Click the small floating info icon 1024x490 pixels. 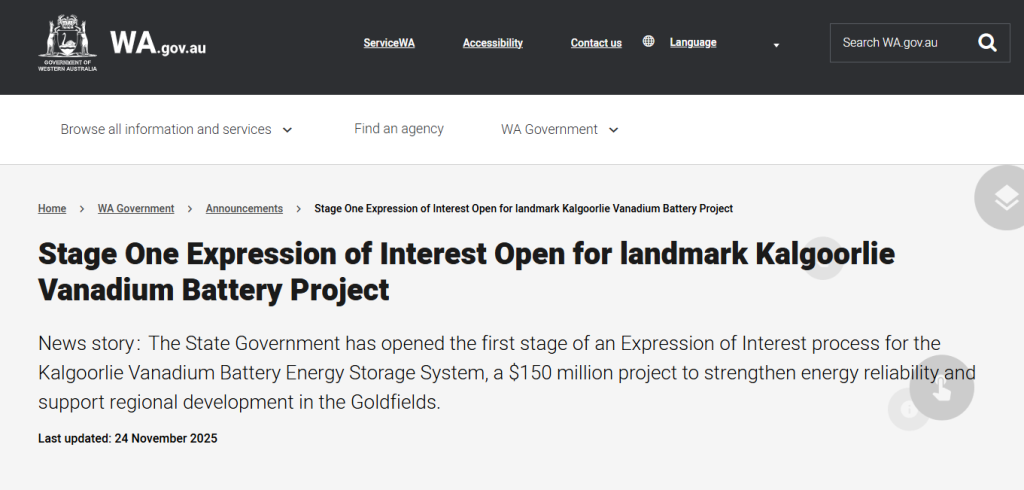(x=909, y=409)
